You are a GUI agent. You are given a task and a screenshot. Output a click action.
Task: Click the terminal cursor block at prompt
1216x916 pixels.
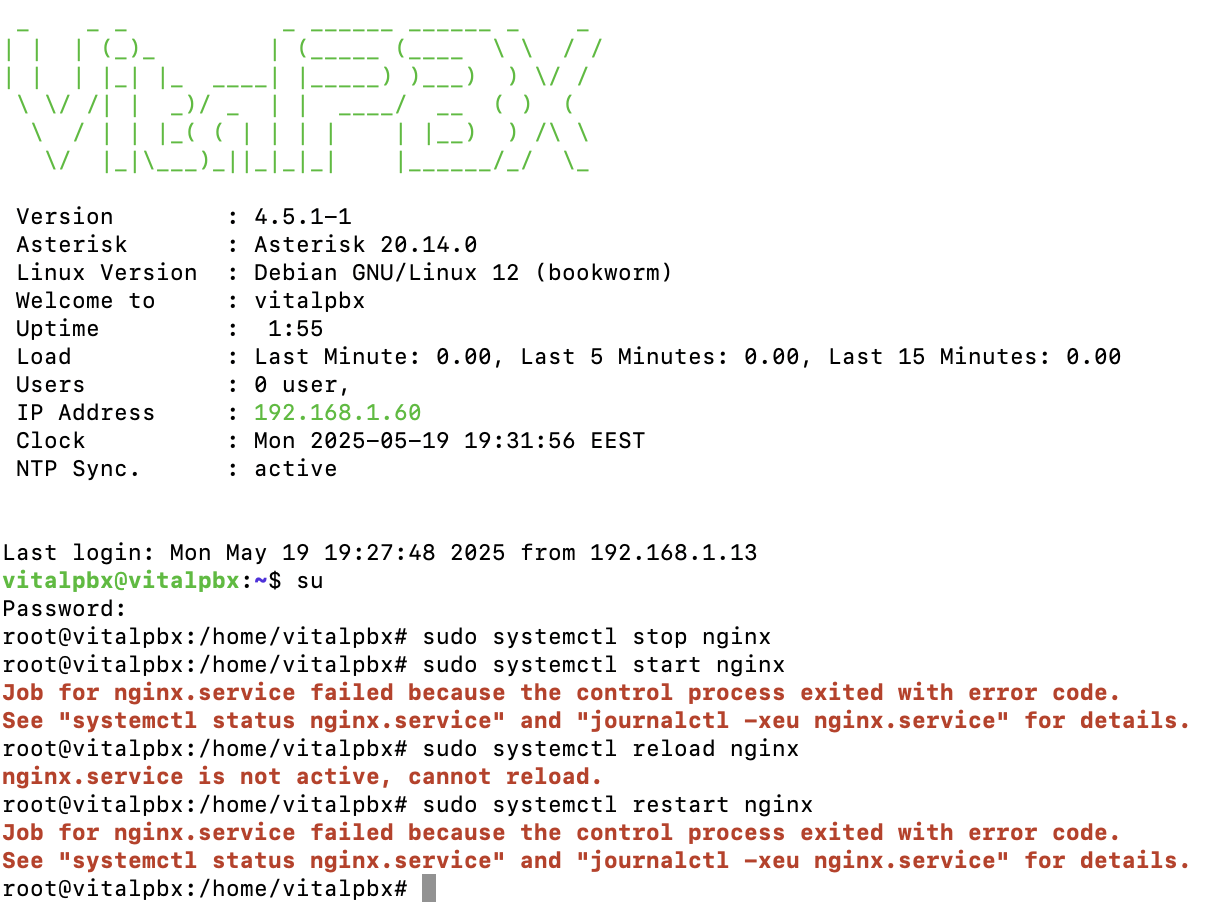(429, 888)
